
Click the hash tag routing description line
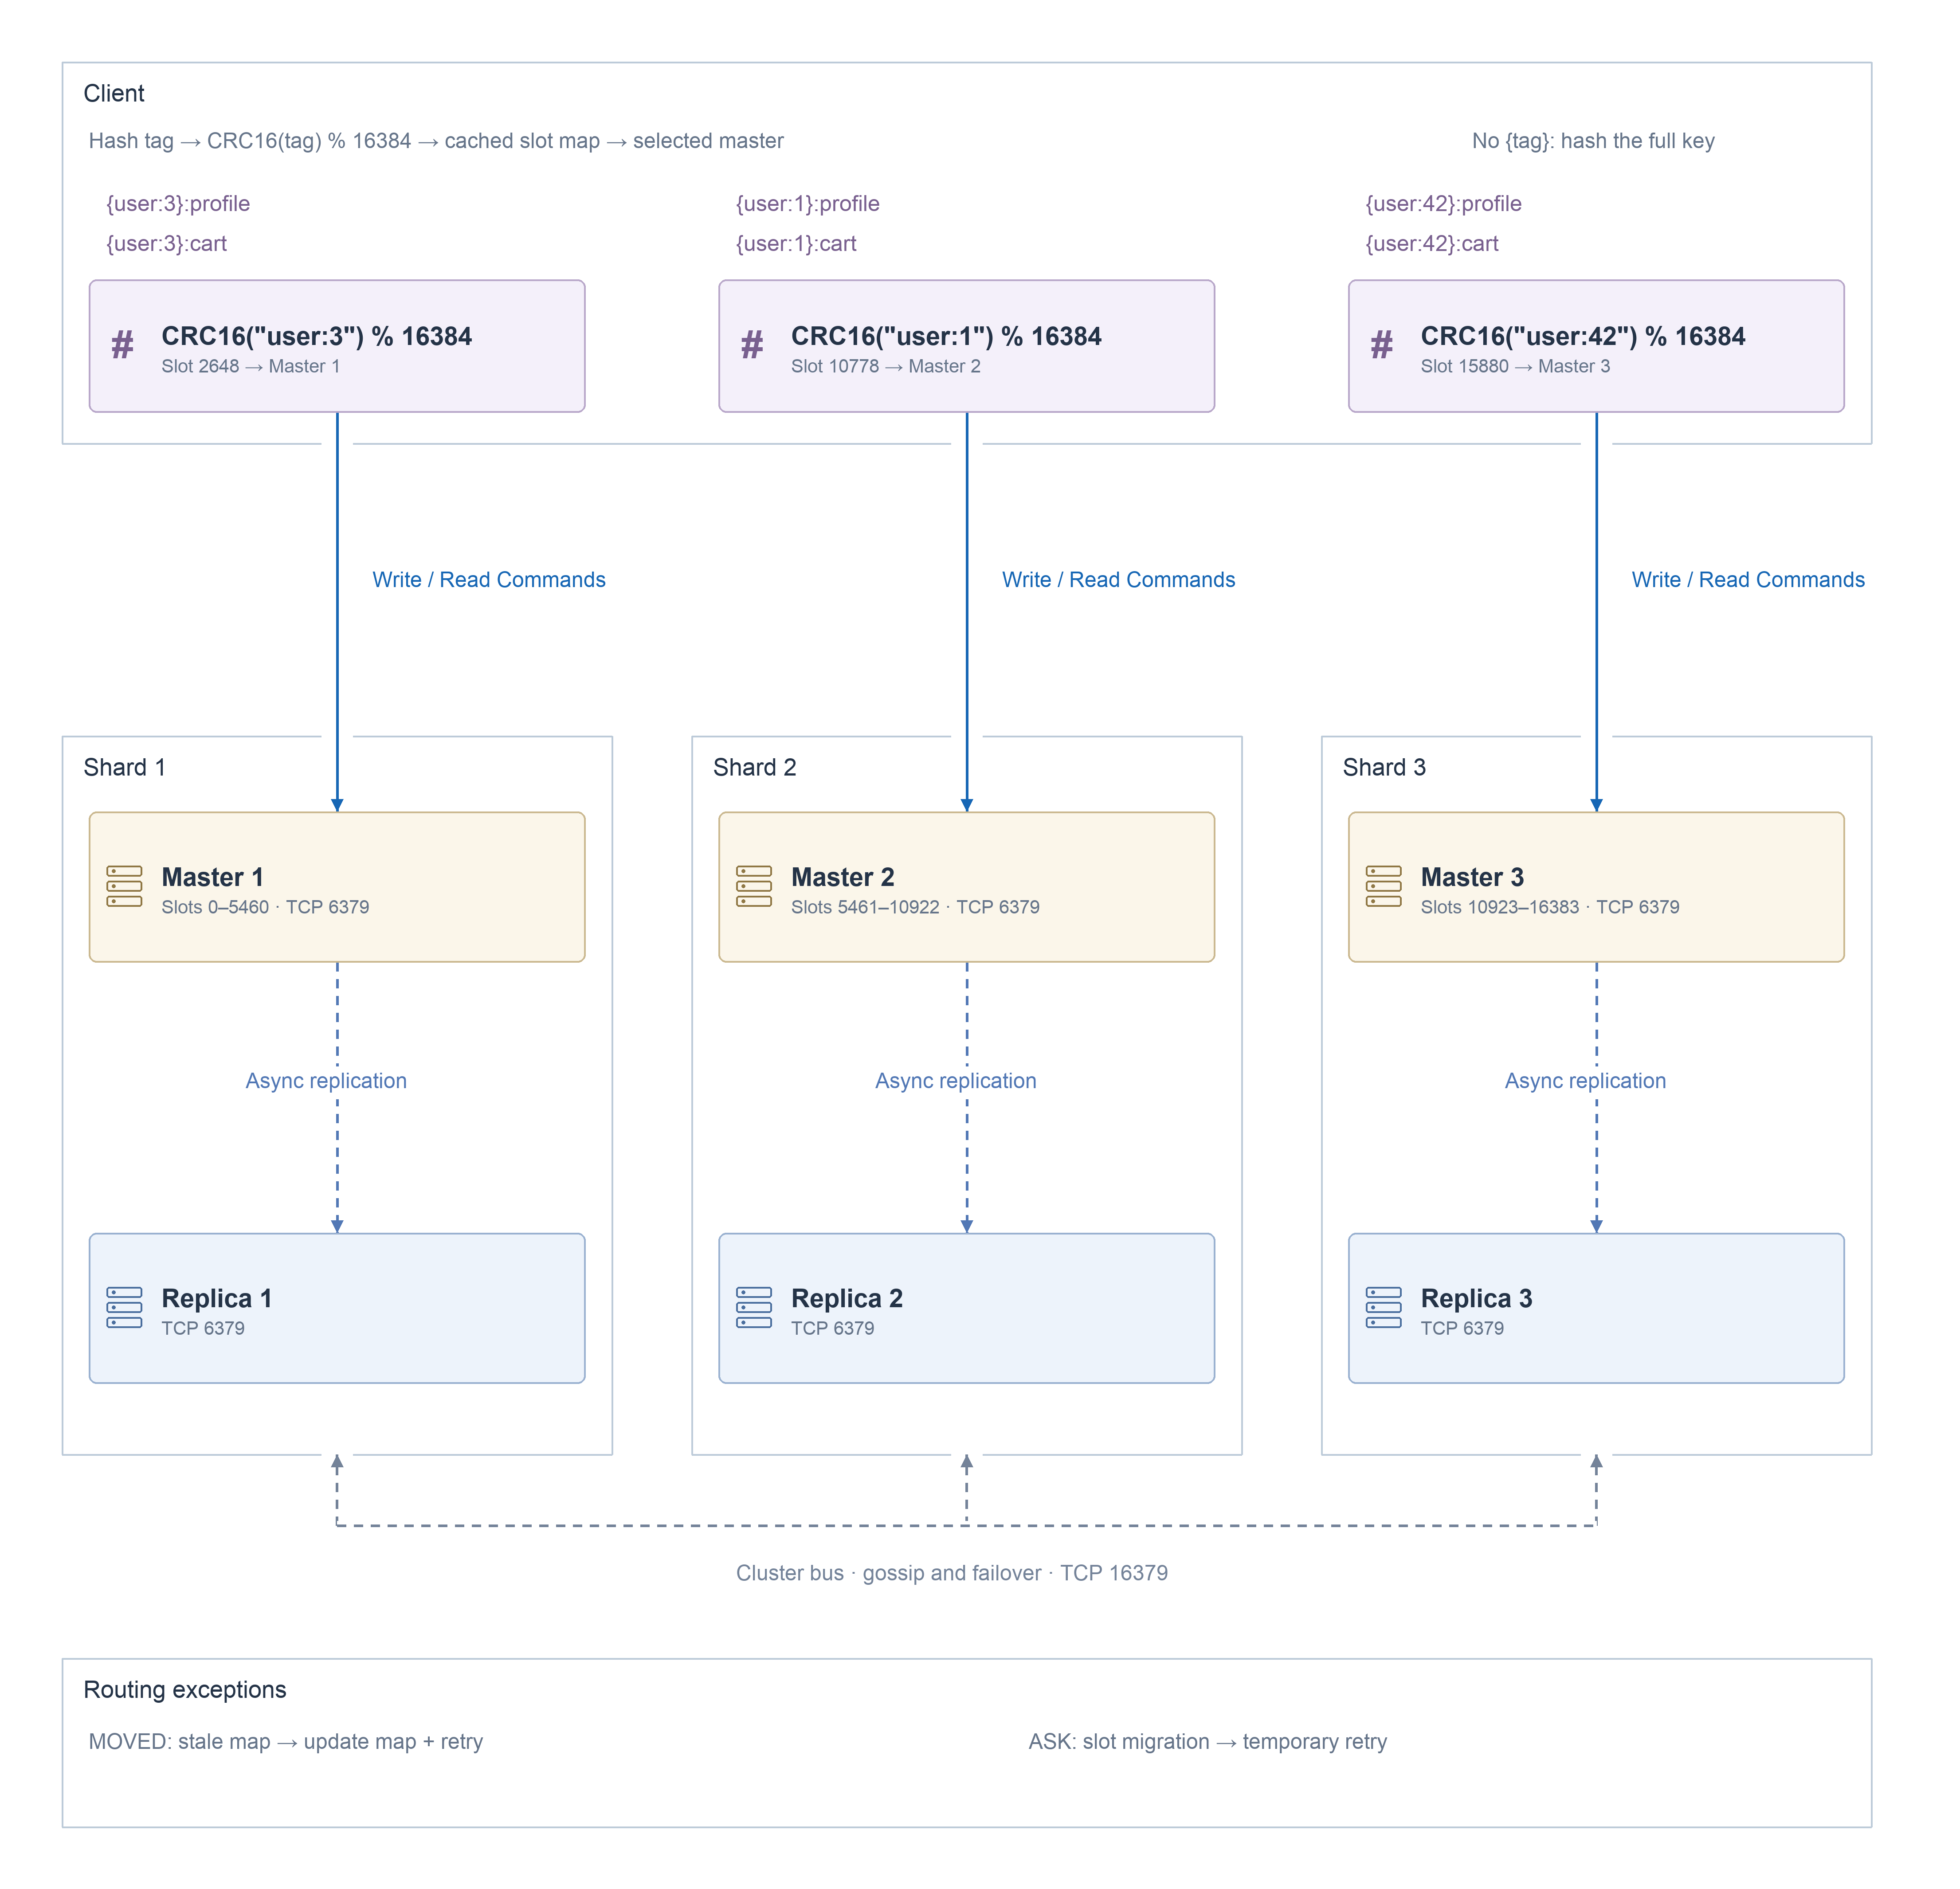coord(436,141)
